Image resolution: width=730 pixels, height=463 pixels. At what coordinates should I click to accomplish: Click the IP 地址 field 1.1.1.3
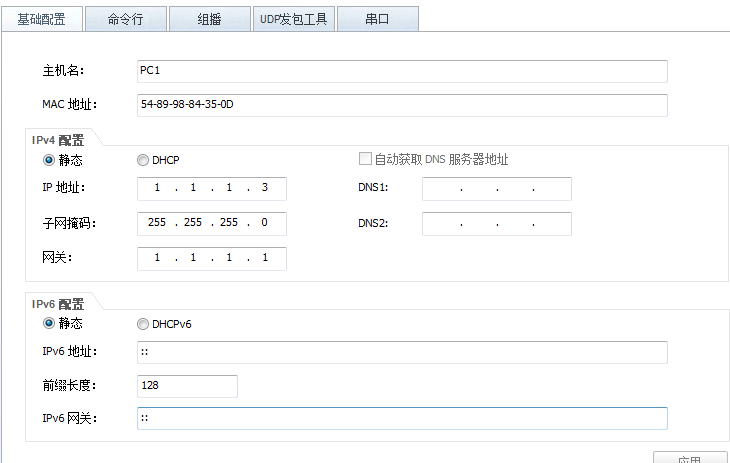tap(212, 189)
